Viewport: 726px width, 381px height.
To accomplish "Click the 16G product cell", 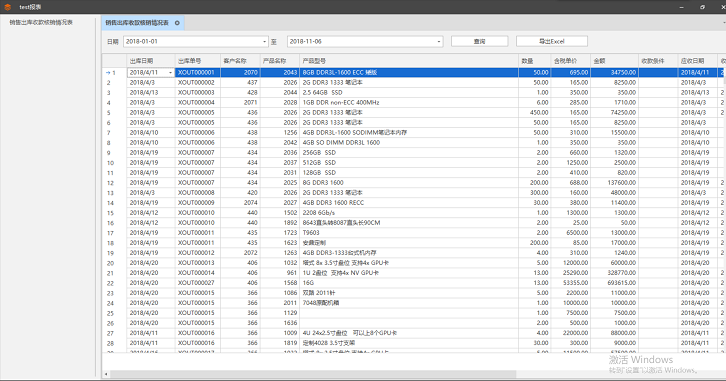I will (x=409, y=283).
